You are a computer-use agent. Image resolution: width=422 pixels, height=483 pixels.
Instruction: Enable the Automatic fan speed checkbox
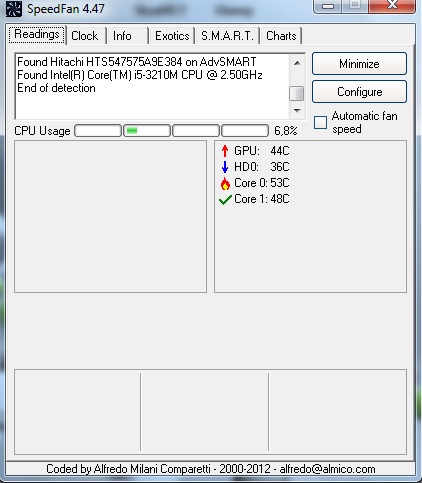[320, 122]
